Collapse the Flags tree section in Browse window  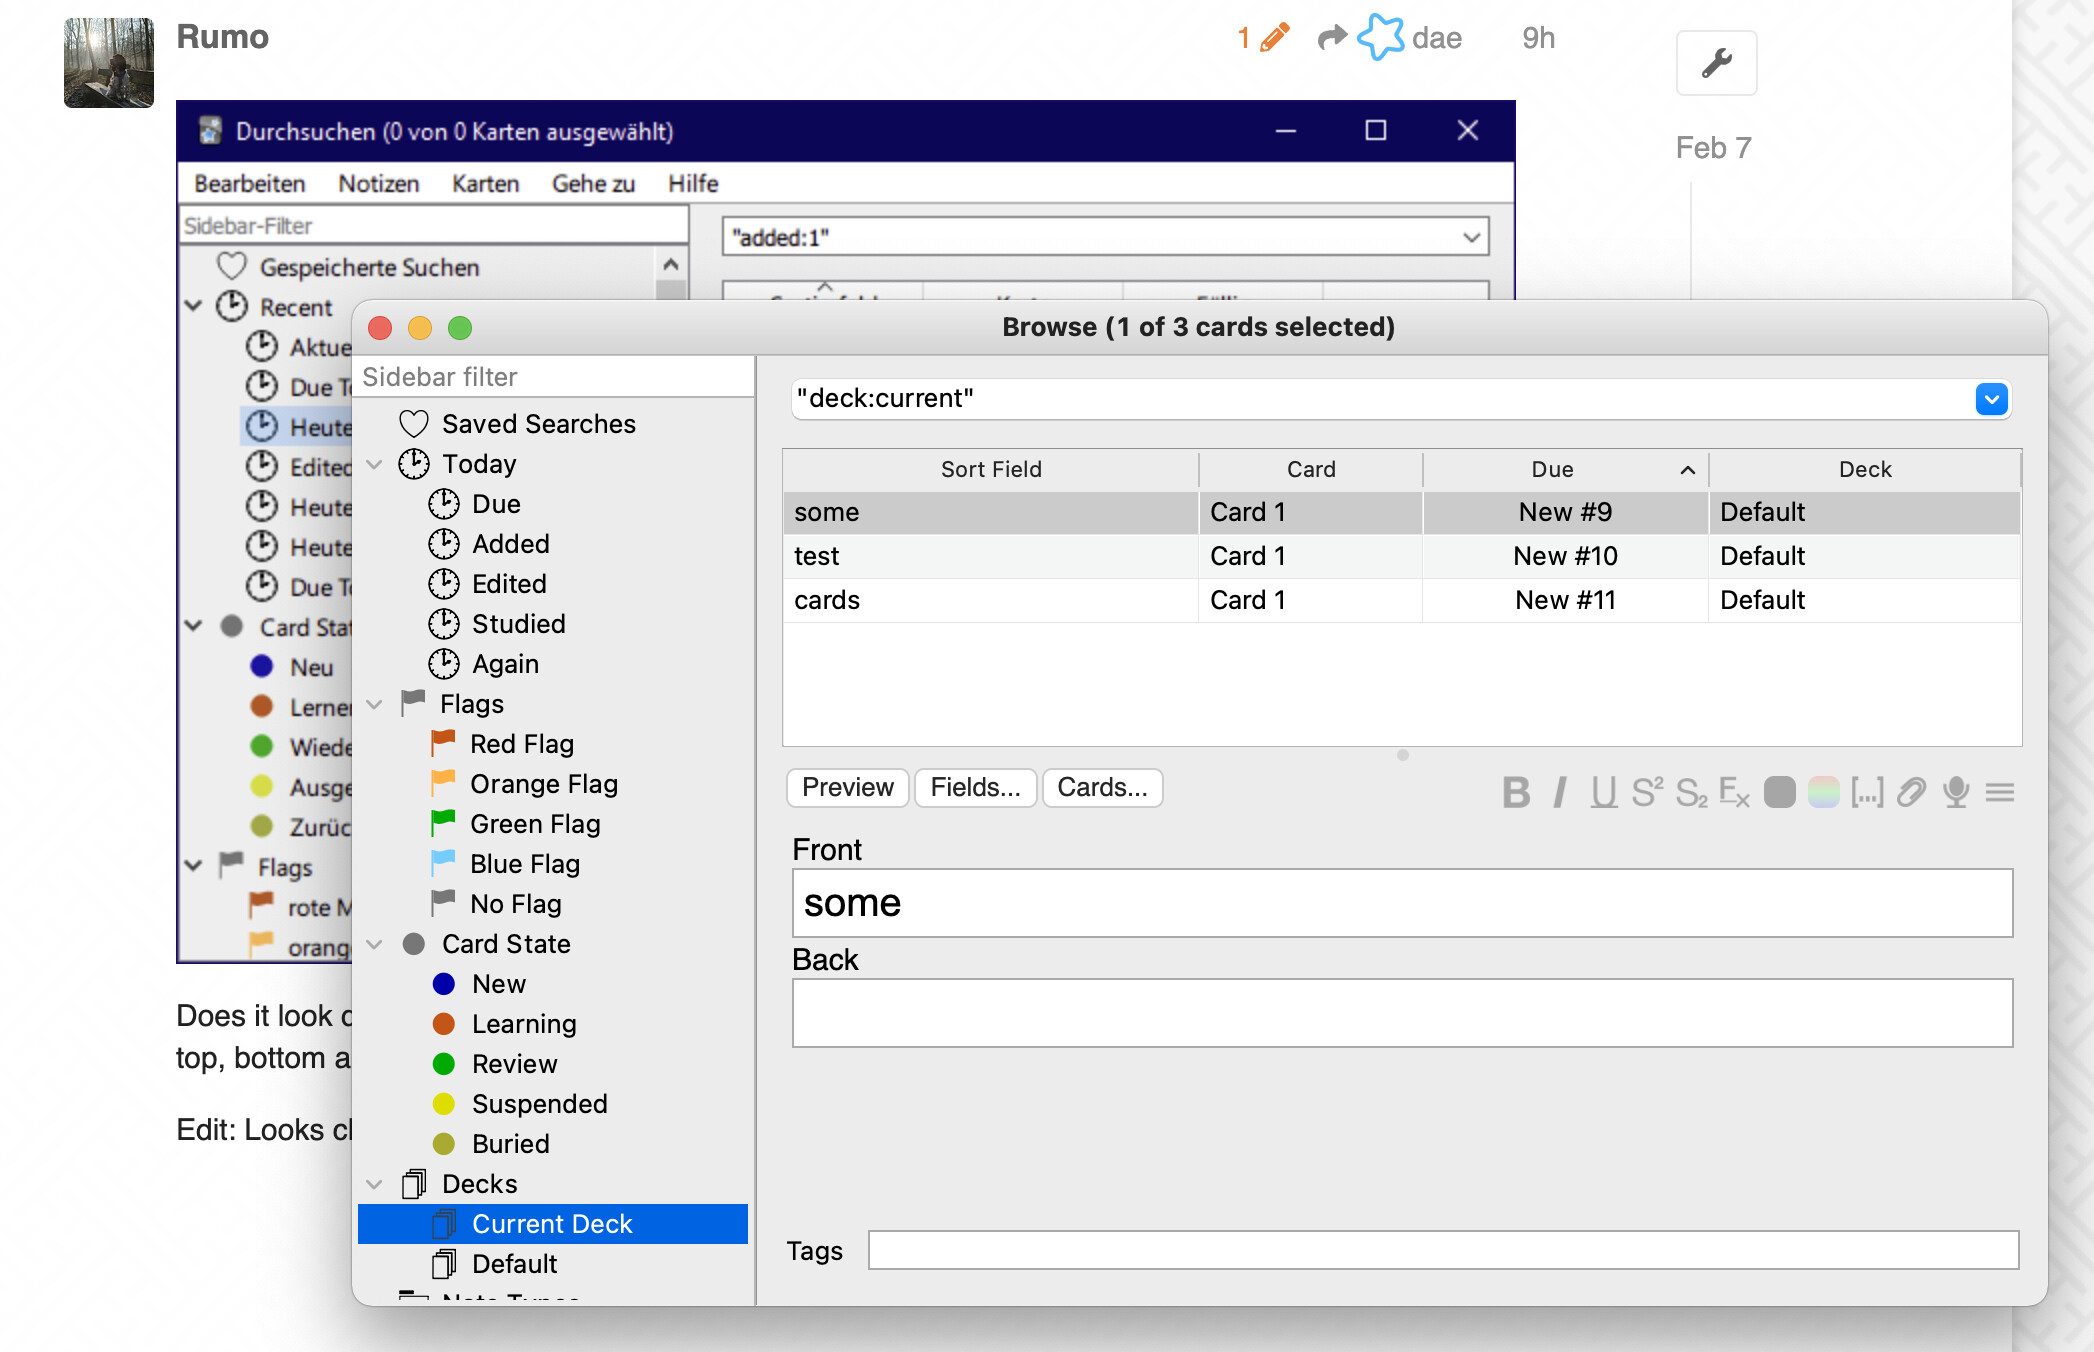(375, 704)
